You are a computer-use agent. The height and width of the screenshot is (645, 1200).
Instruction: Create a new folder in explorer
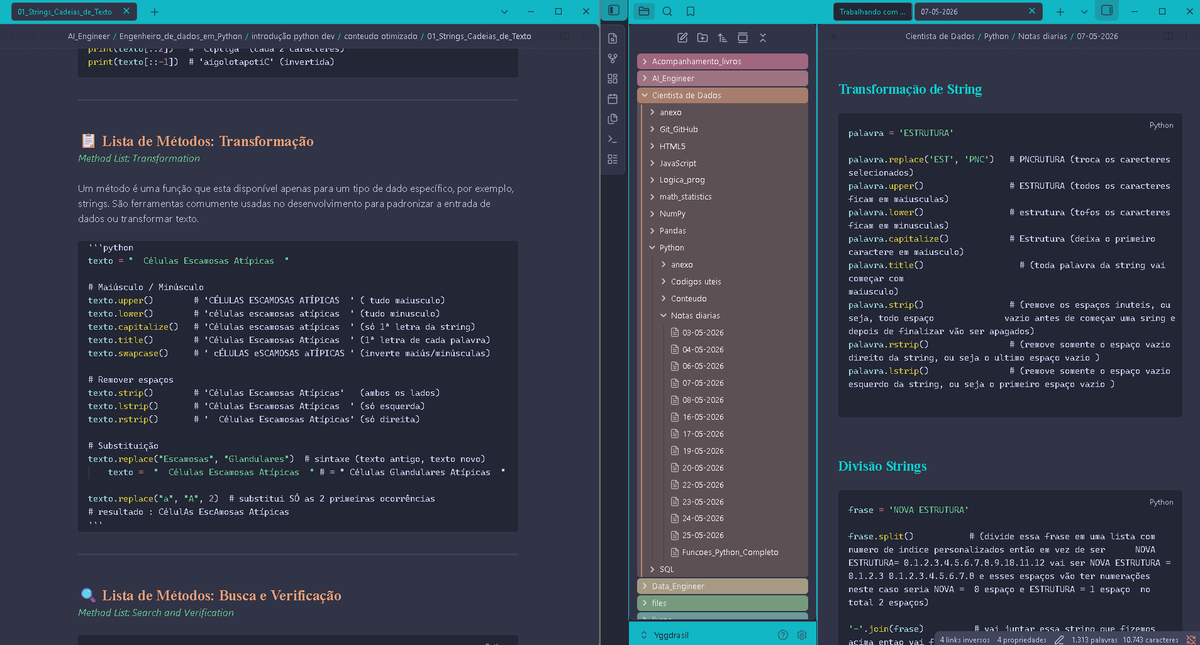(x=702, y=37)
